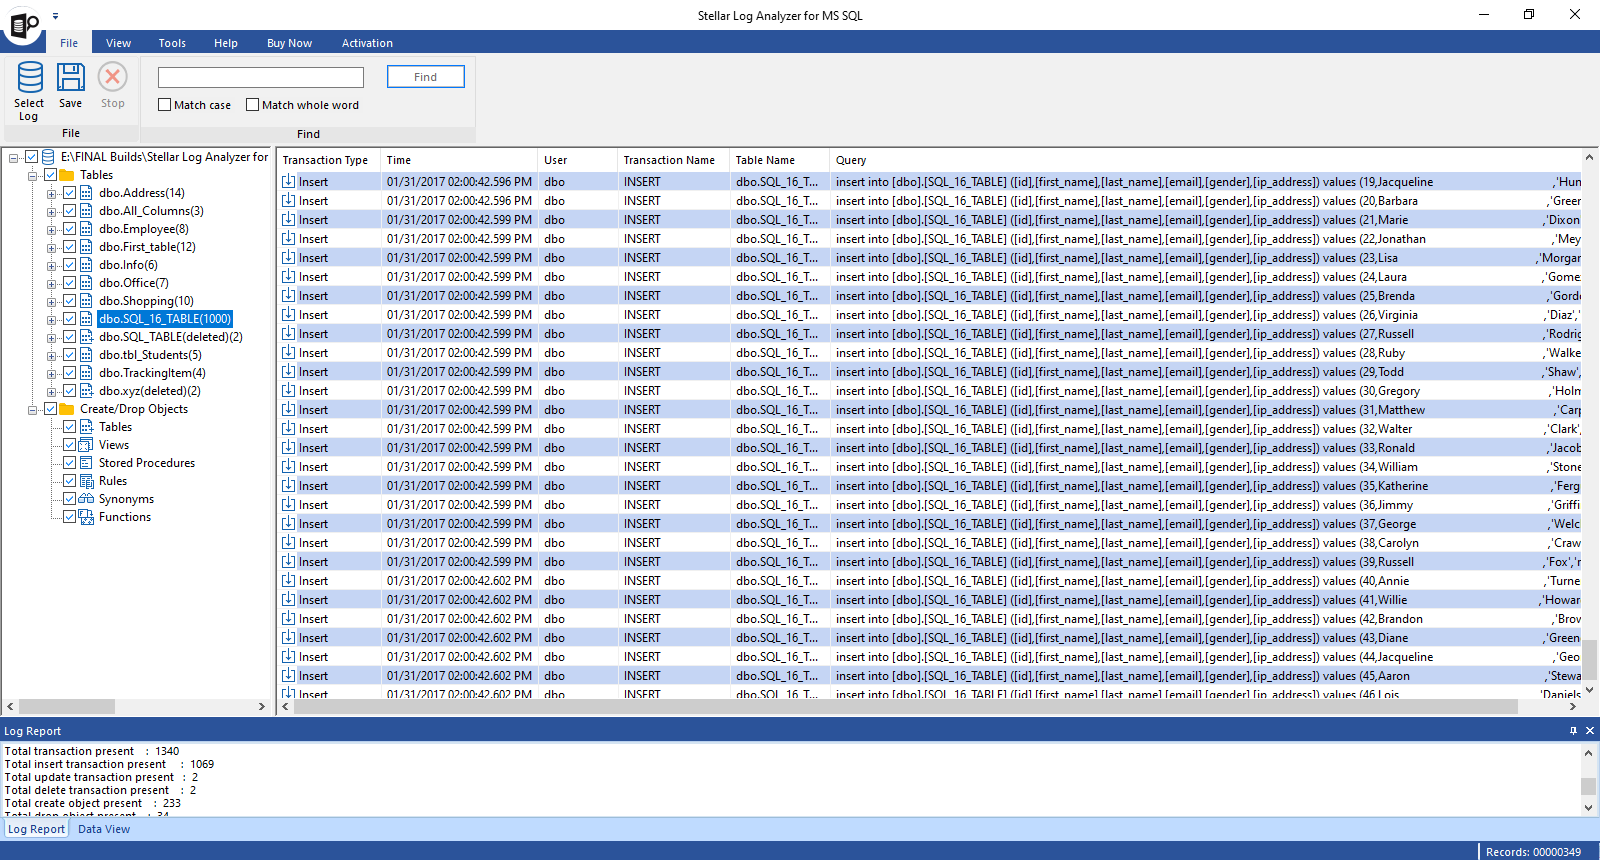This screenshot has height=860, width=1600.
Task: Click the Save floppy disk icon
Action: (70, 78)
